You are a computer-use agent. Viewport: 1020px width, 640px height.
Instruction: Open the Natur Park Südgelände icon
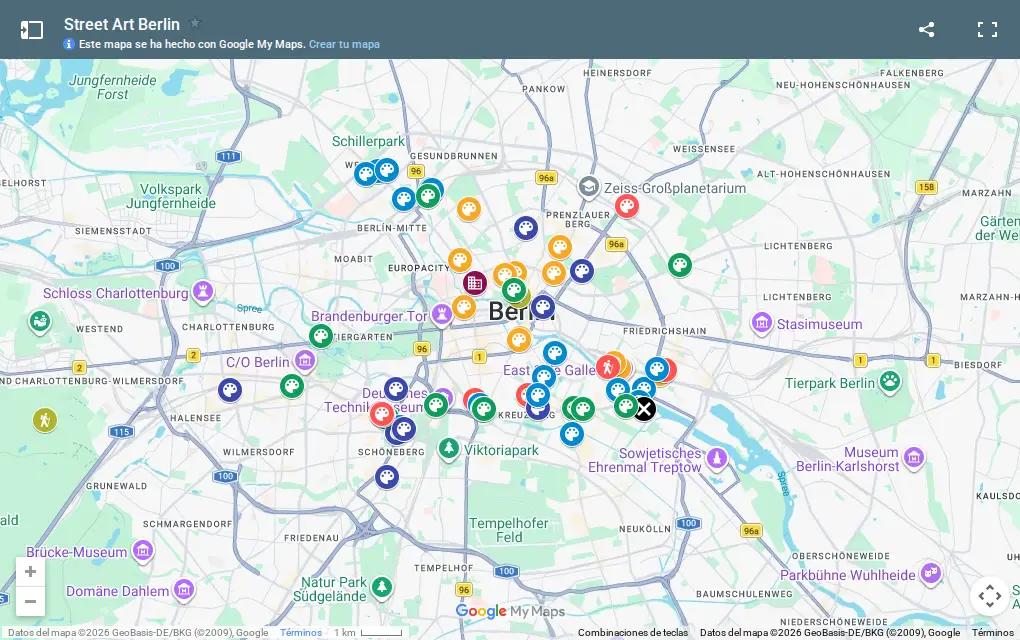pos(382,587)
